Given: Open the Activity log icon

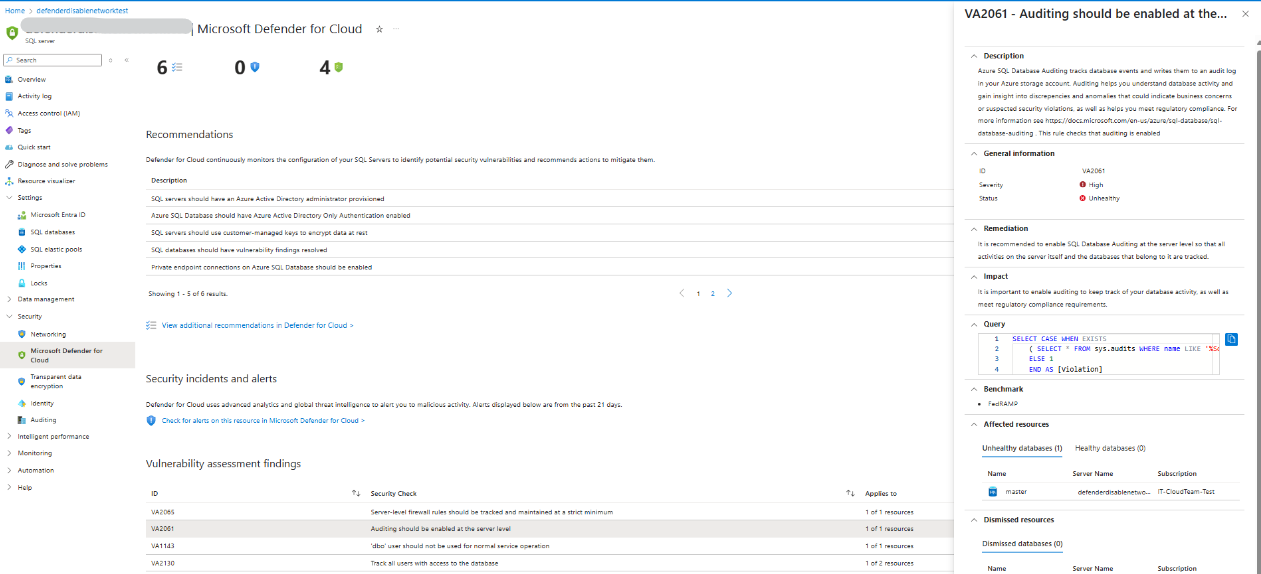Looking at the screenshot, I should pyautogui.click(x=9, y=96).
